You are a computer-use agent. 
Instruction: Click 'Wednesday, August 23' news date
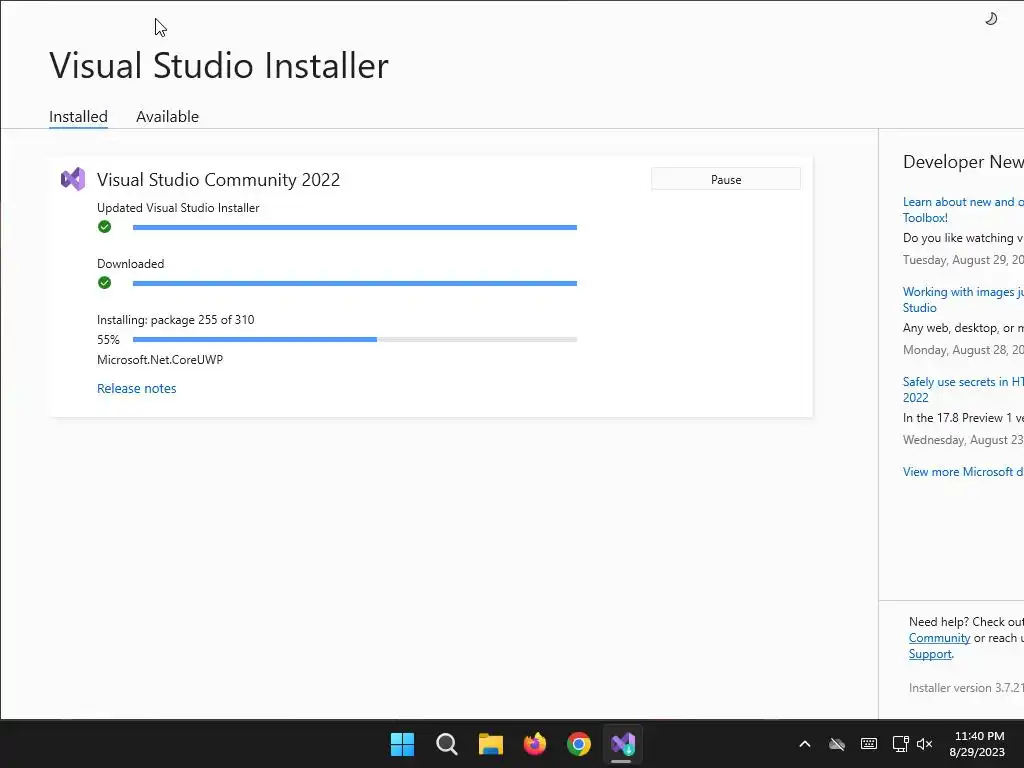tap(963, 440)
